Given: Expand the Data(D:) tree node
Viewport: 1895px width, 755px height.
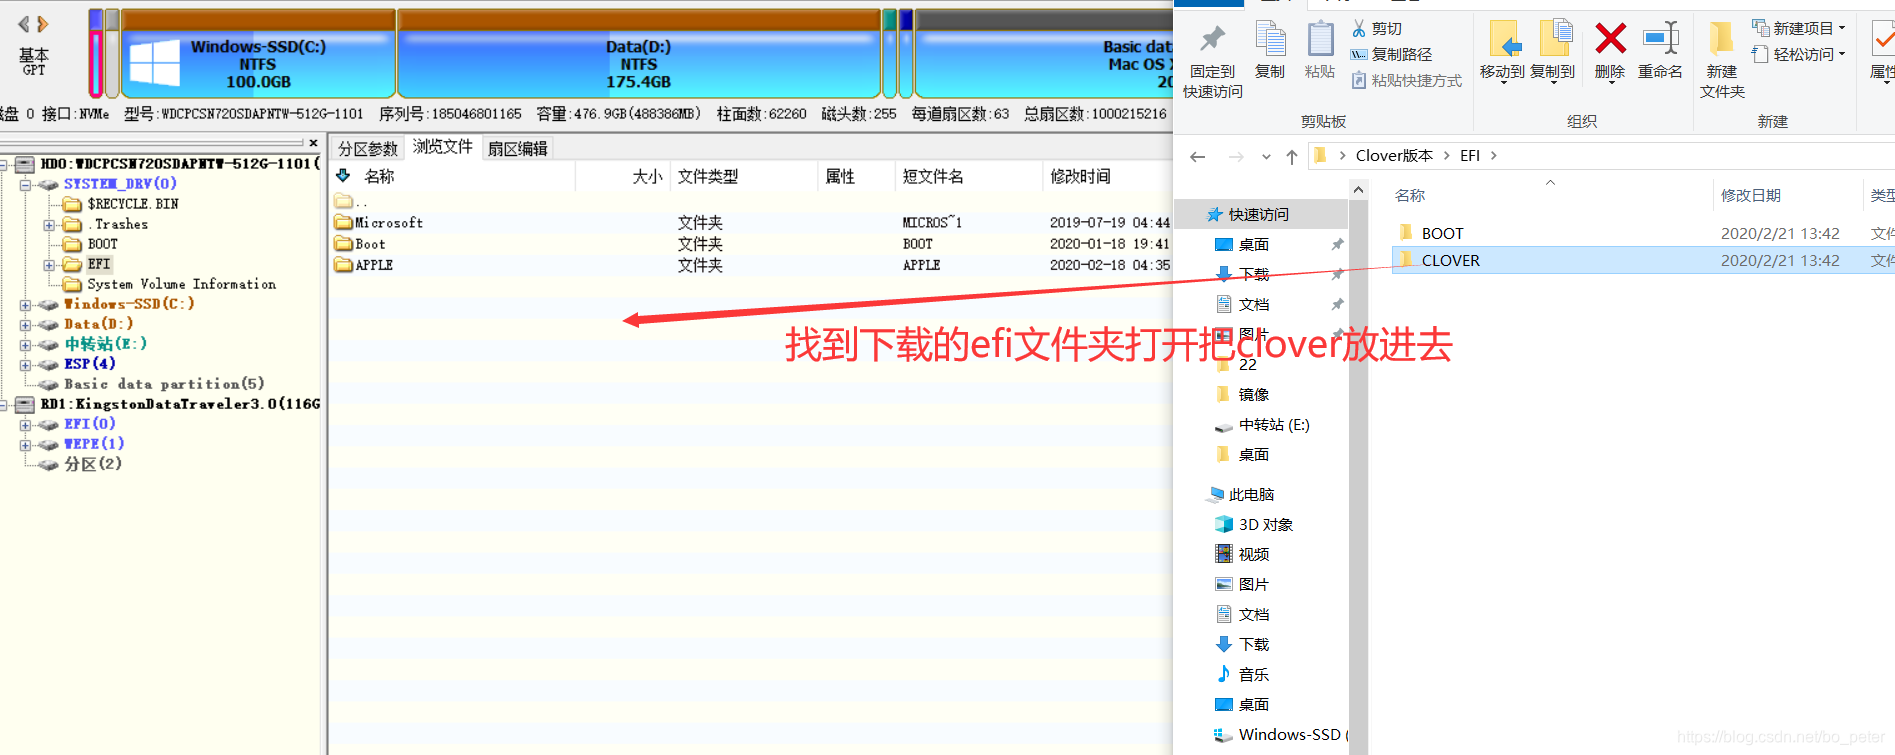Looking at the screenshot, I should click(25, 325).
